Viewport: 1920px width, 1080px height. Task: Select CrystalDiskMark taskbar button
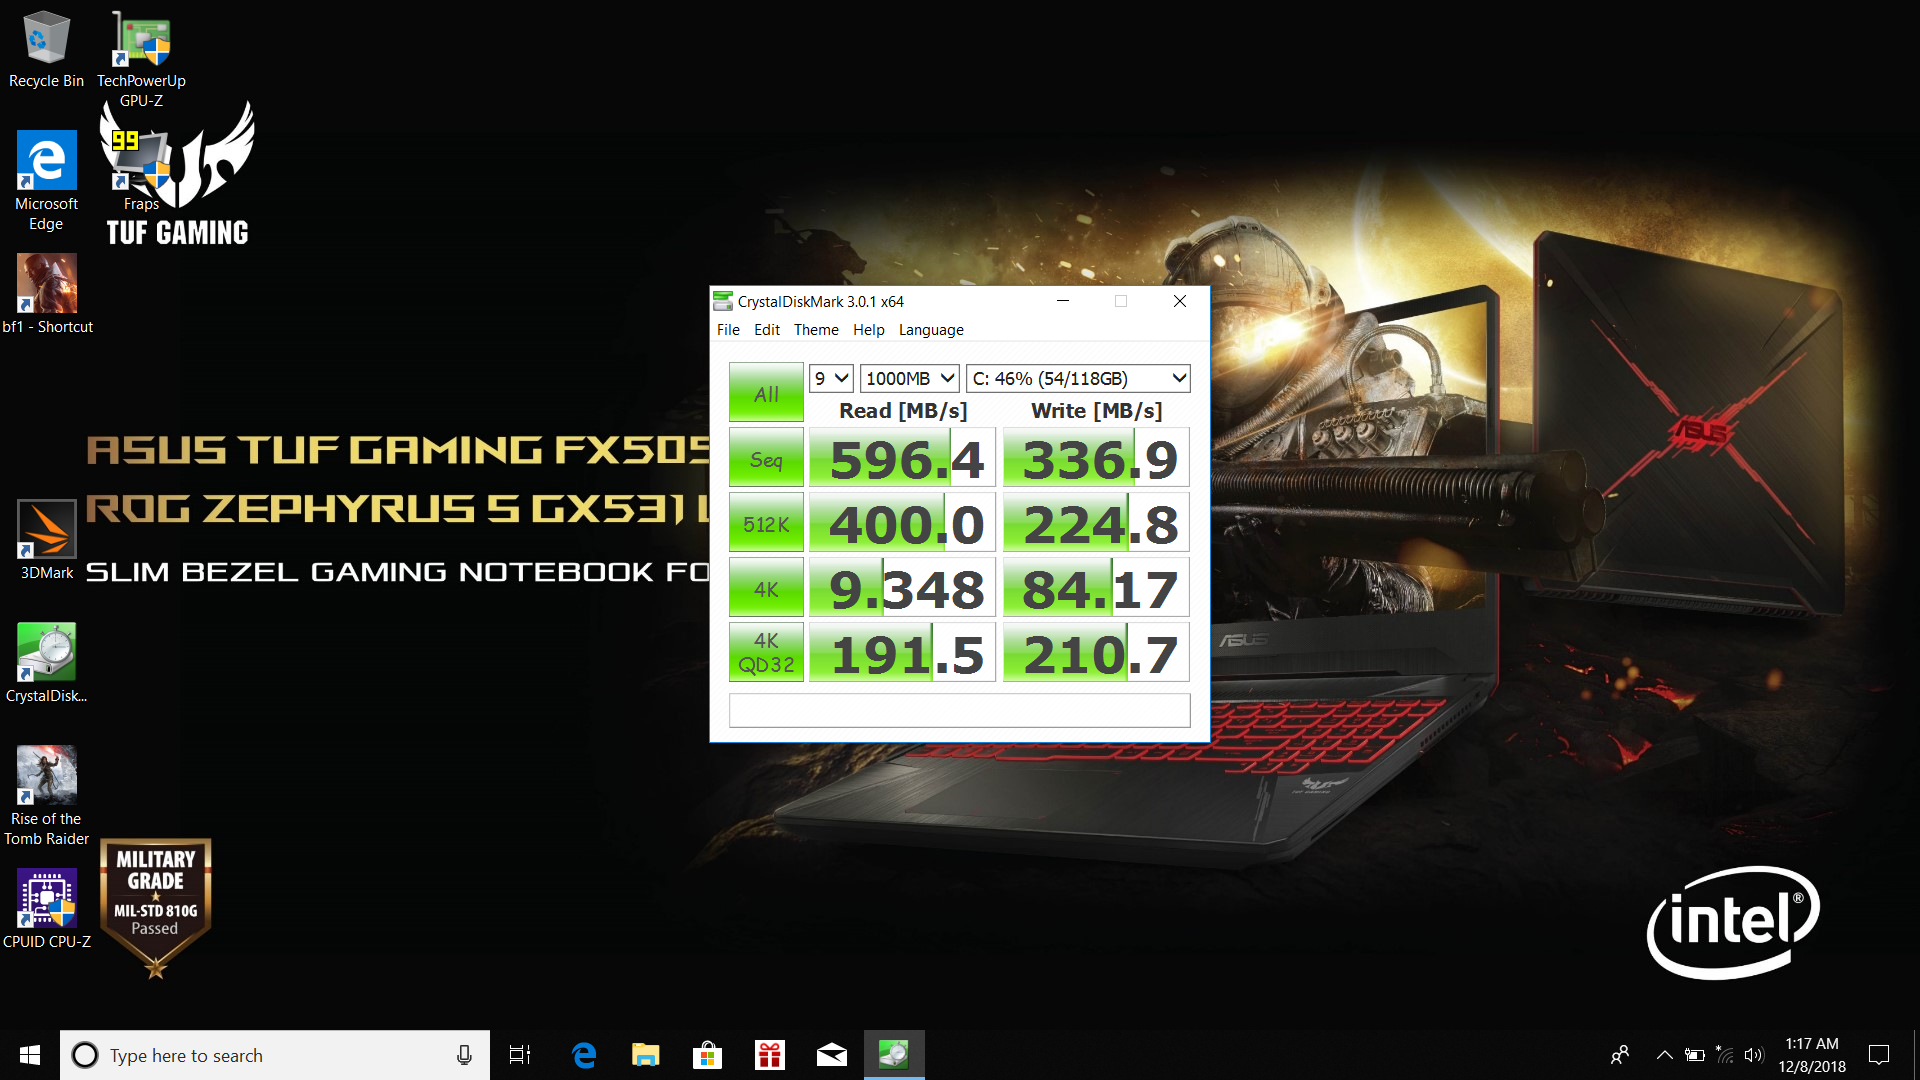pos(894,1055)
